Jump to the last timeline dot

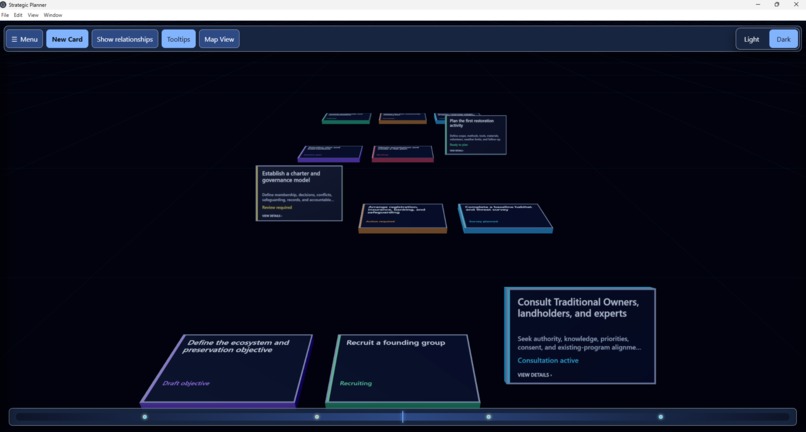tap(661, 417)
